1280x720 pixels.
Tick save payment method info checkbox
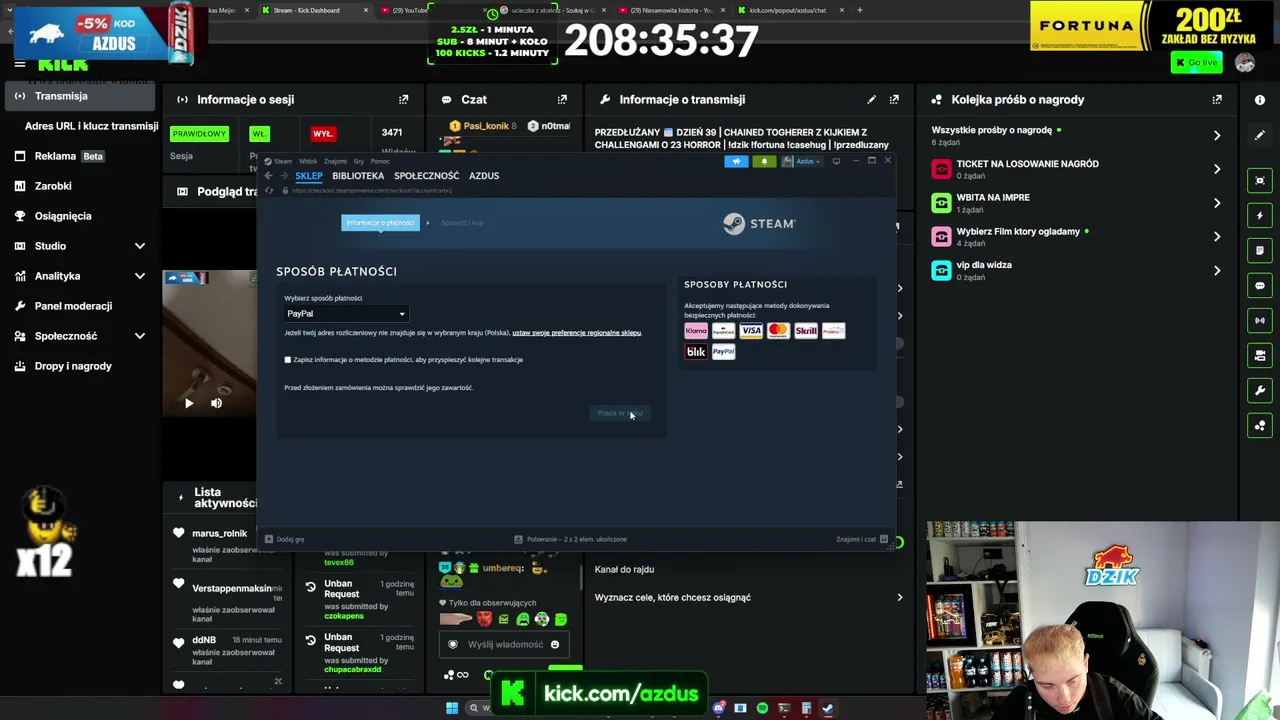[288, 360]
